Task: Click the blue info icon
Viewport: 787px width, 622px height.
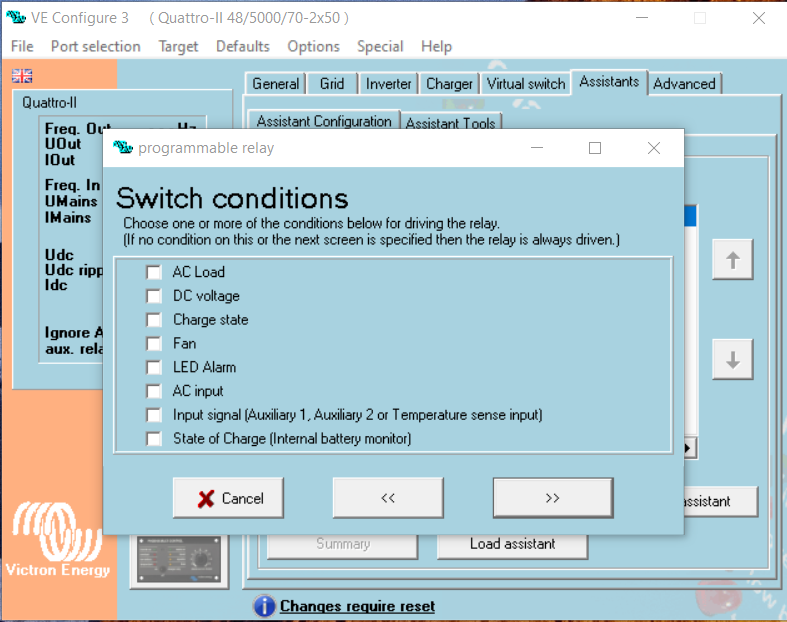Action: coord(264,606)
